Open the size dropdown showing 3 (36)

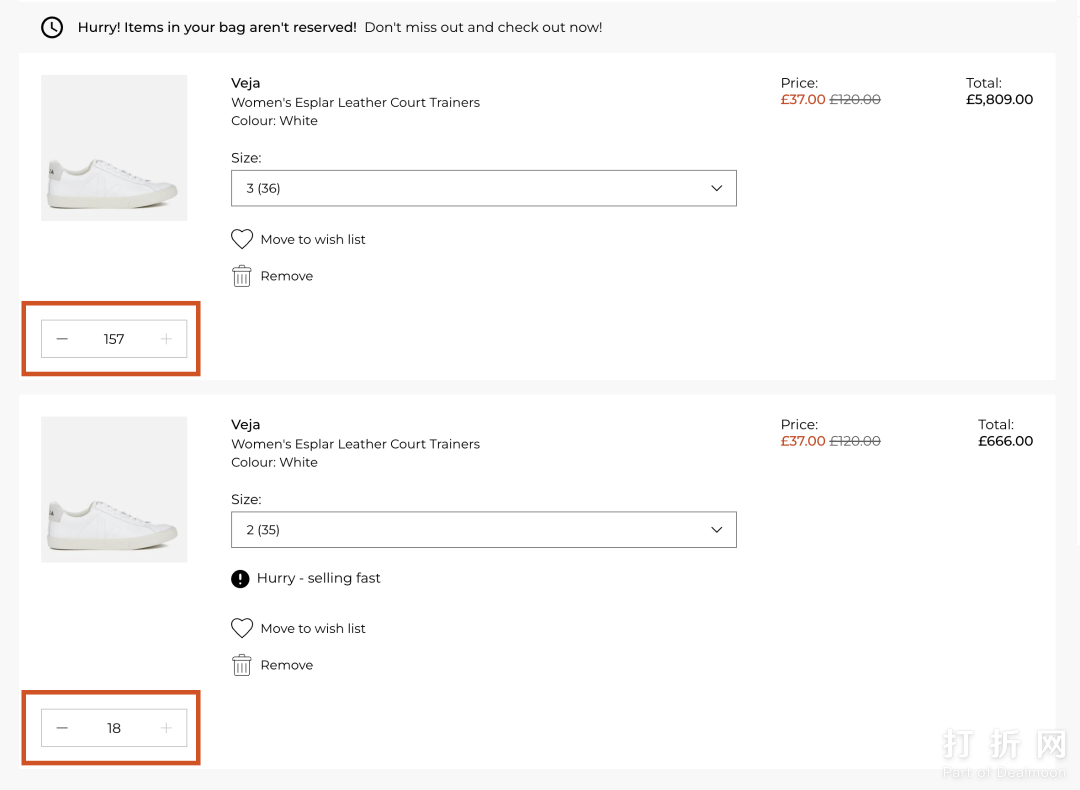point(484,188)
